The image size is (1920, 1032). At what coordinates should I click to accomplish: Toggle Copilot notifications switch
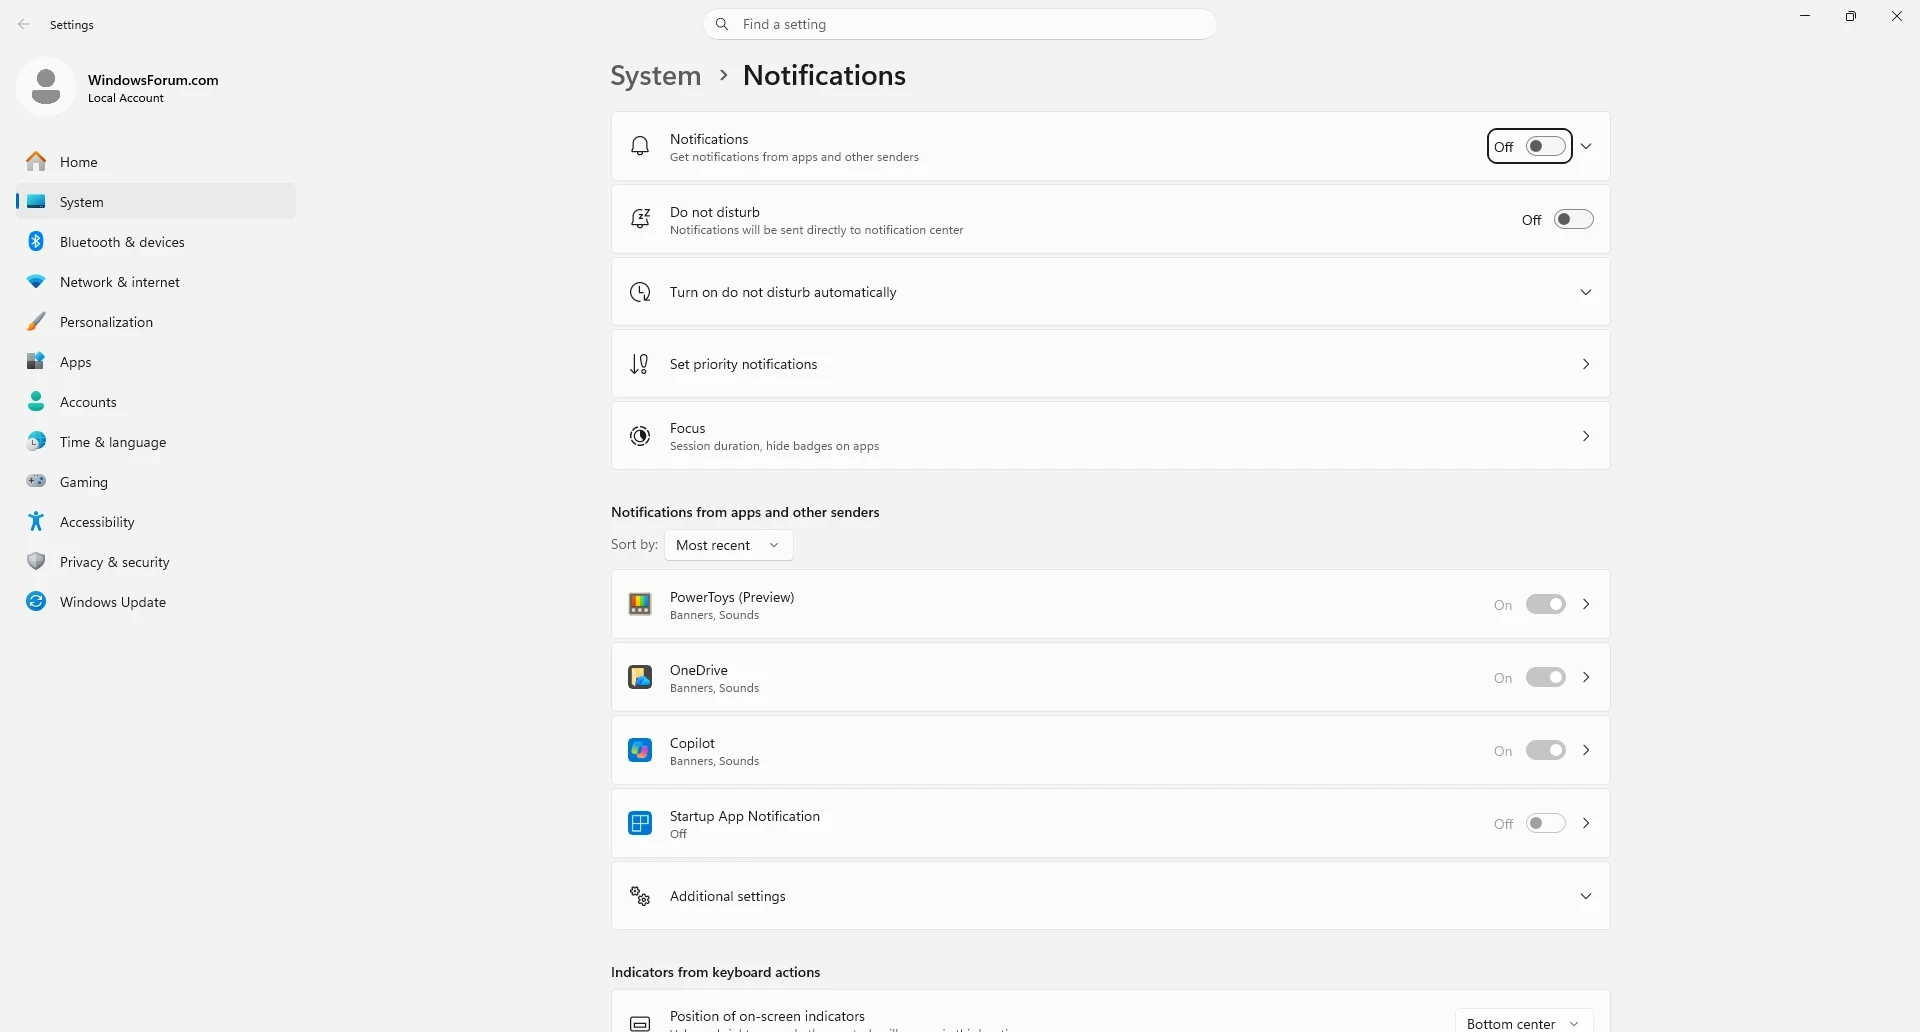1545,750
